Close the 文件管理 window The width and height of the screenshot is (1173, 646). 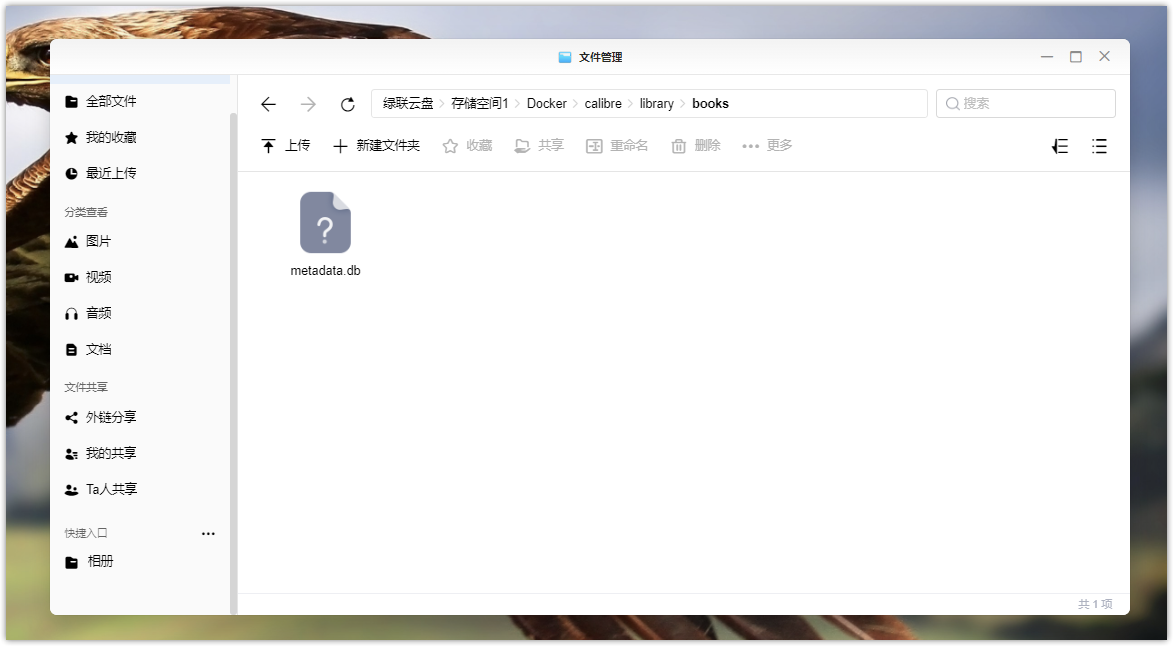pyautogui.click(x=1104, y=57)
